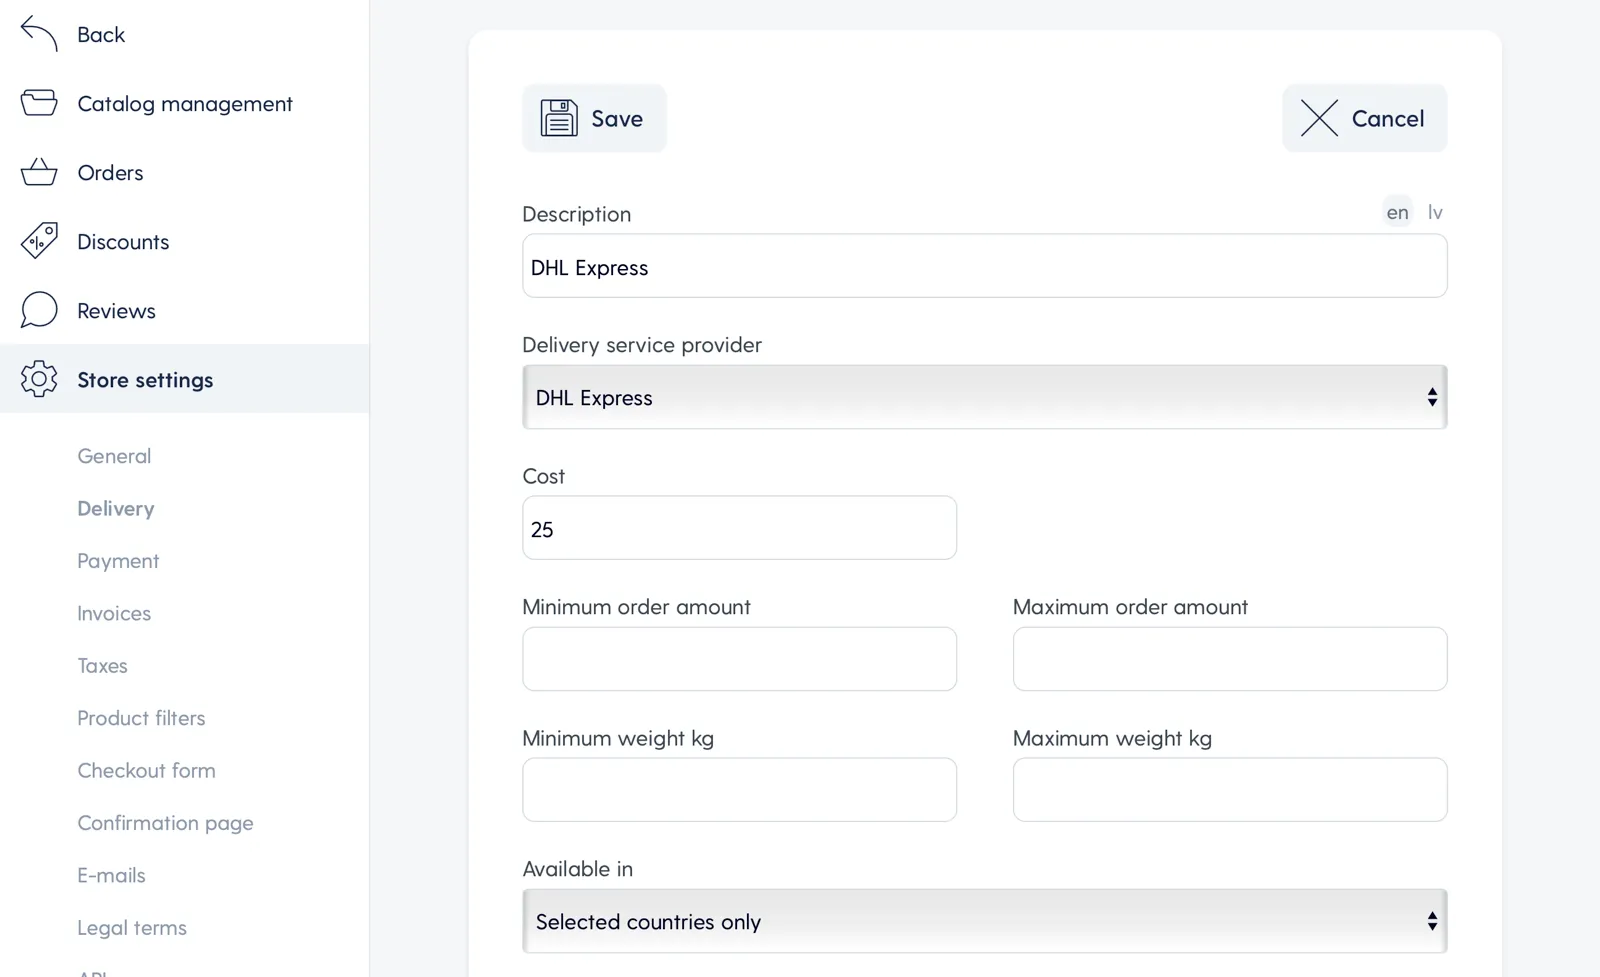Open the Available in dropdown
The height and width of the screenshot is (977, 1600).
[x=985, y=921]
